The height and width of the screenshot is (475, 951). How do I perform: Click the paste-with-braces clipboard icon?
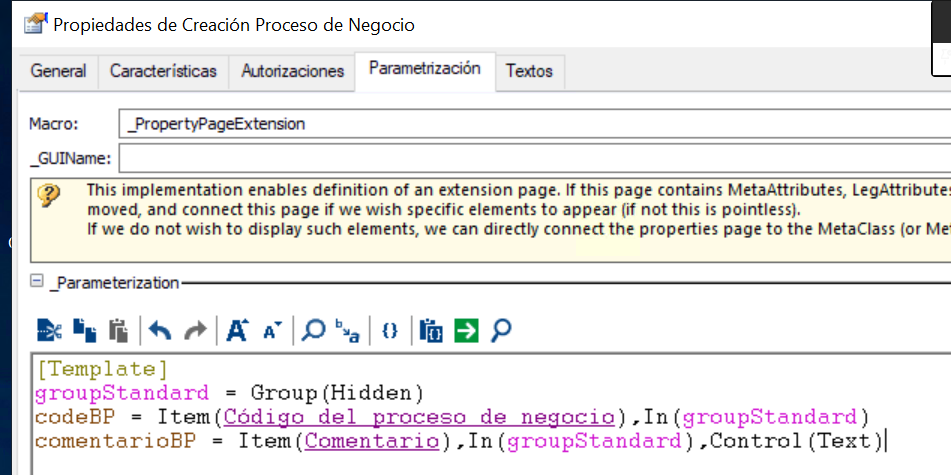tap(431, 331)
